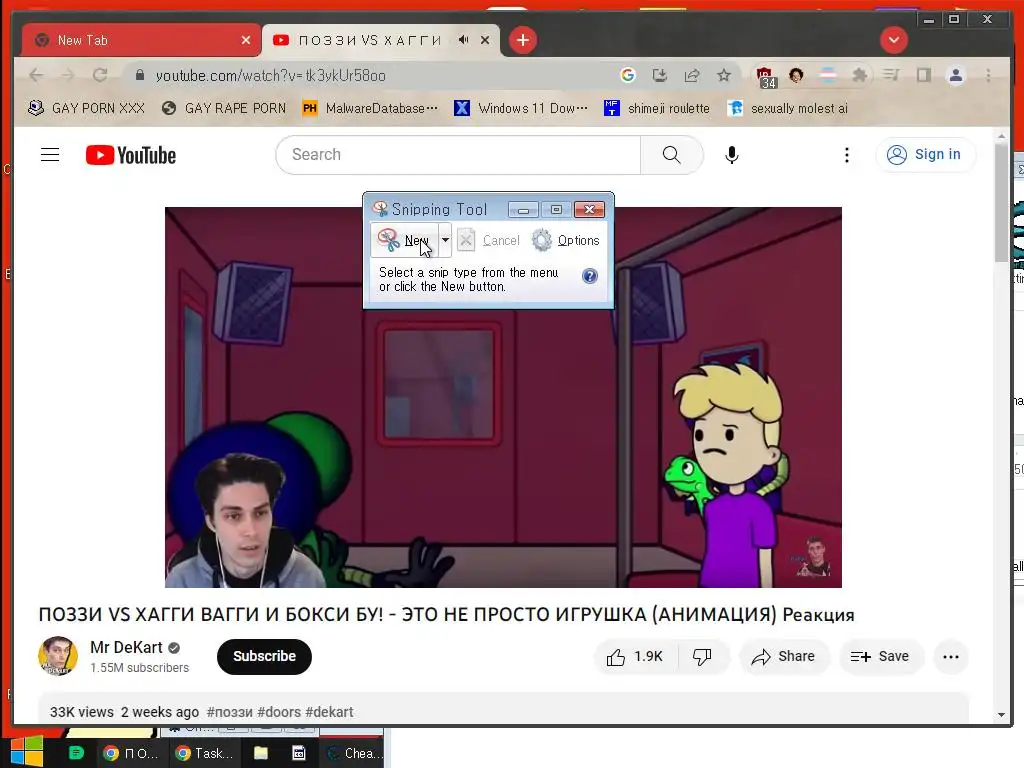
Task: View site information lock icon
Action: pos(140,75)
